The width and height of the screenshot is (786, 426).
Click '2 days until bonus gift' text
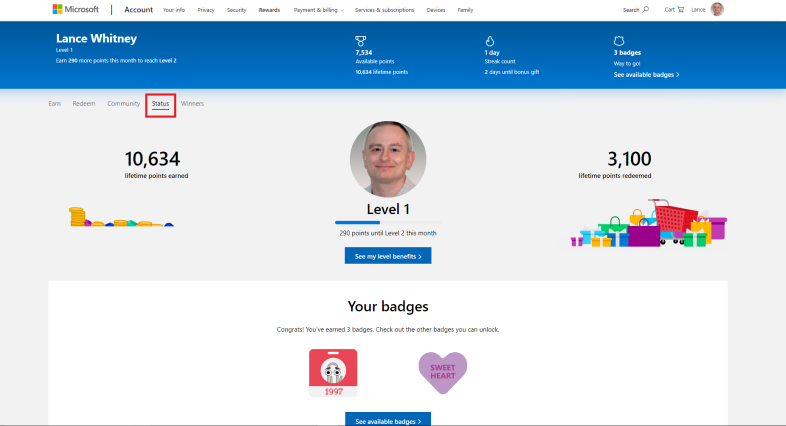tap(512, 72)
